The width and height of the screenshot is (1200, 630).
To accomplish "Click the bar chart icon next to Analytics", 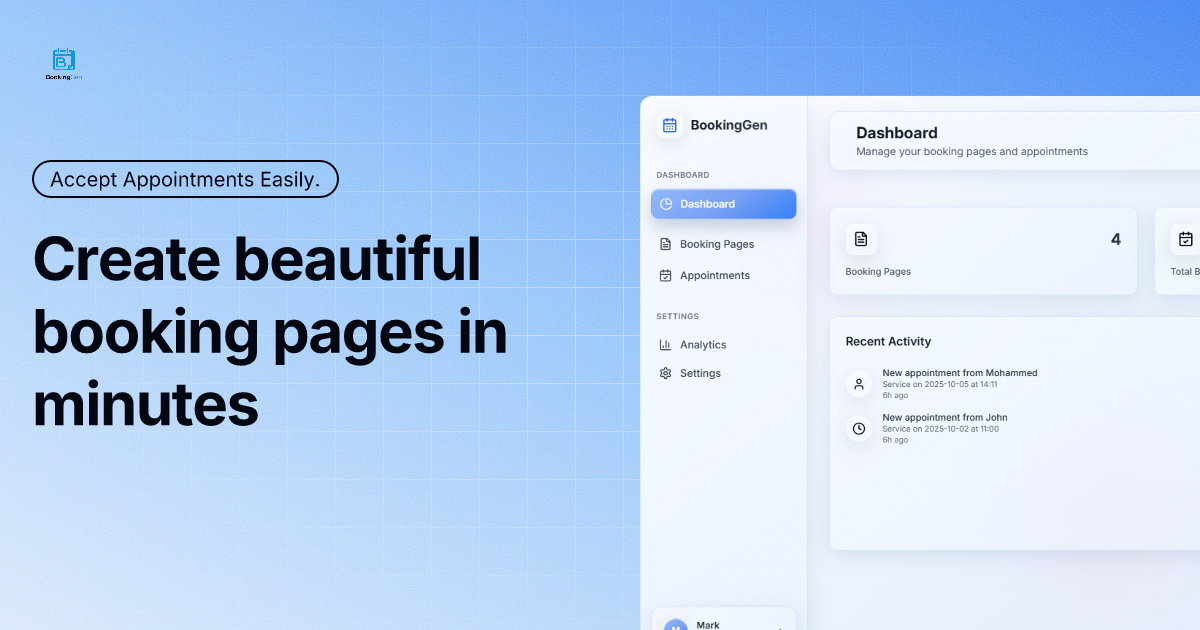I will point(666,345).
